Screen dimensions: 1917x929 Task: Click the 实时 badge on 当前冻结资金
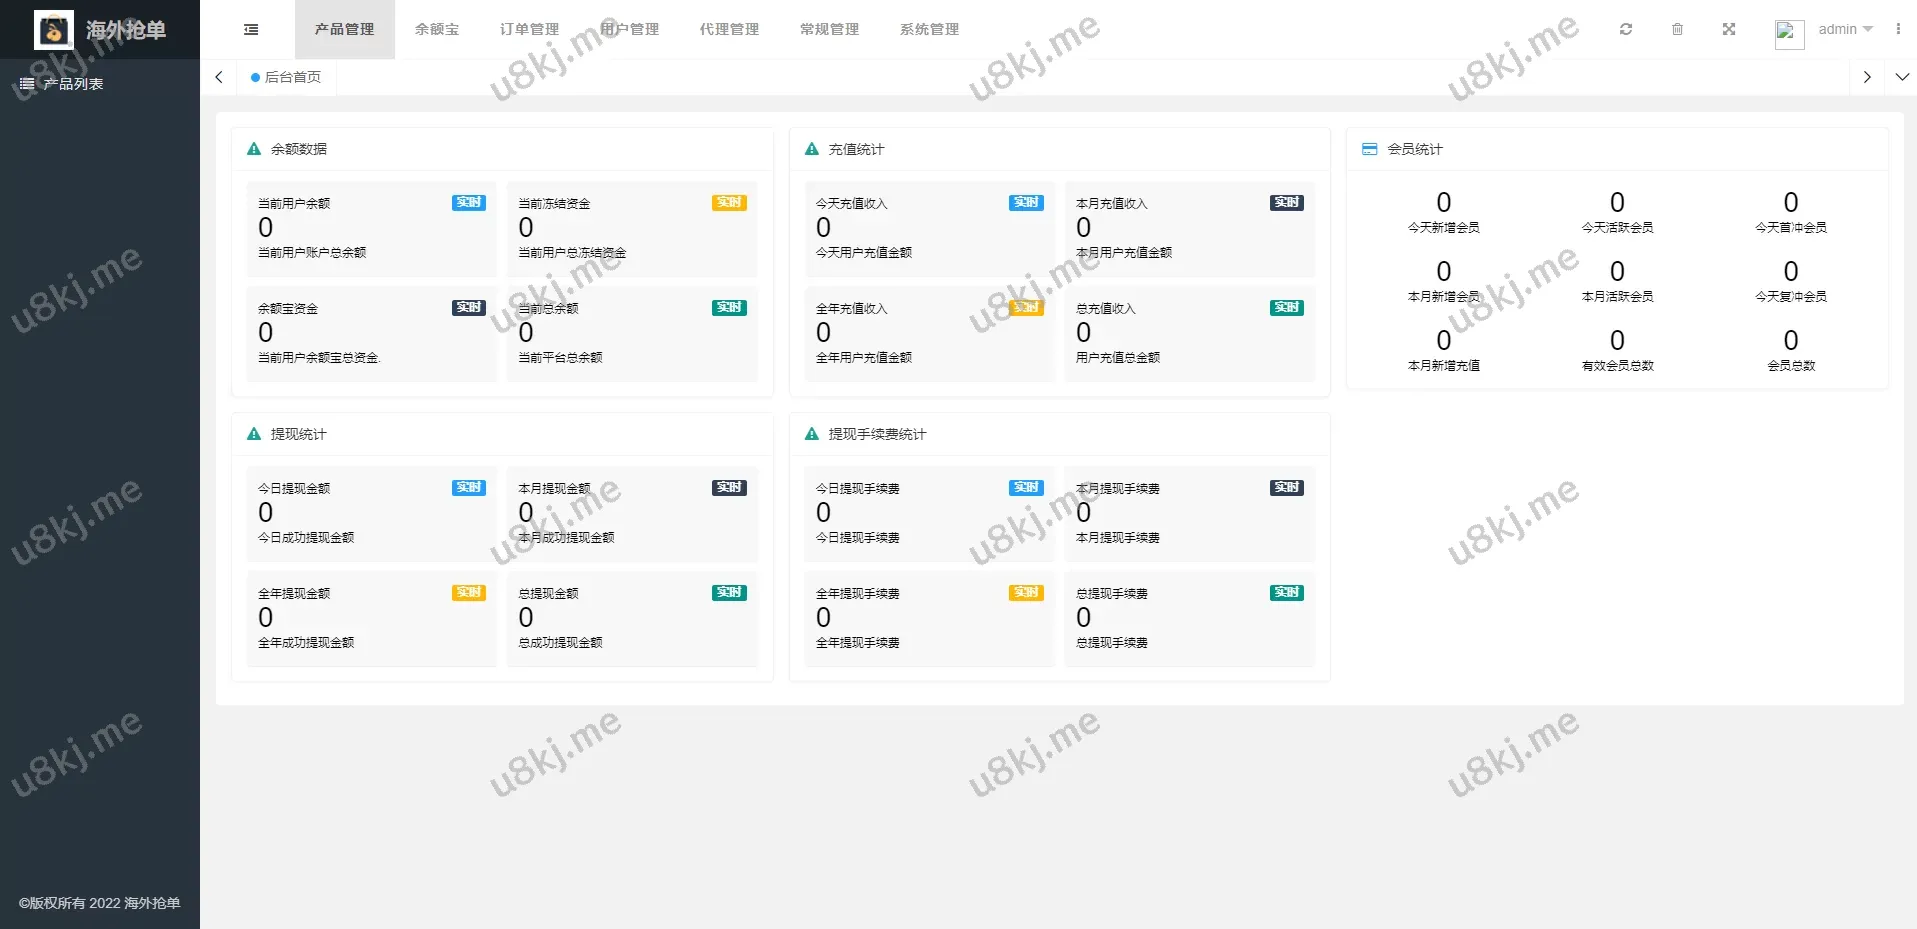coord(729,203)
